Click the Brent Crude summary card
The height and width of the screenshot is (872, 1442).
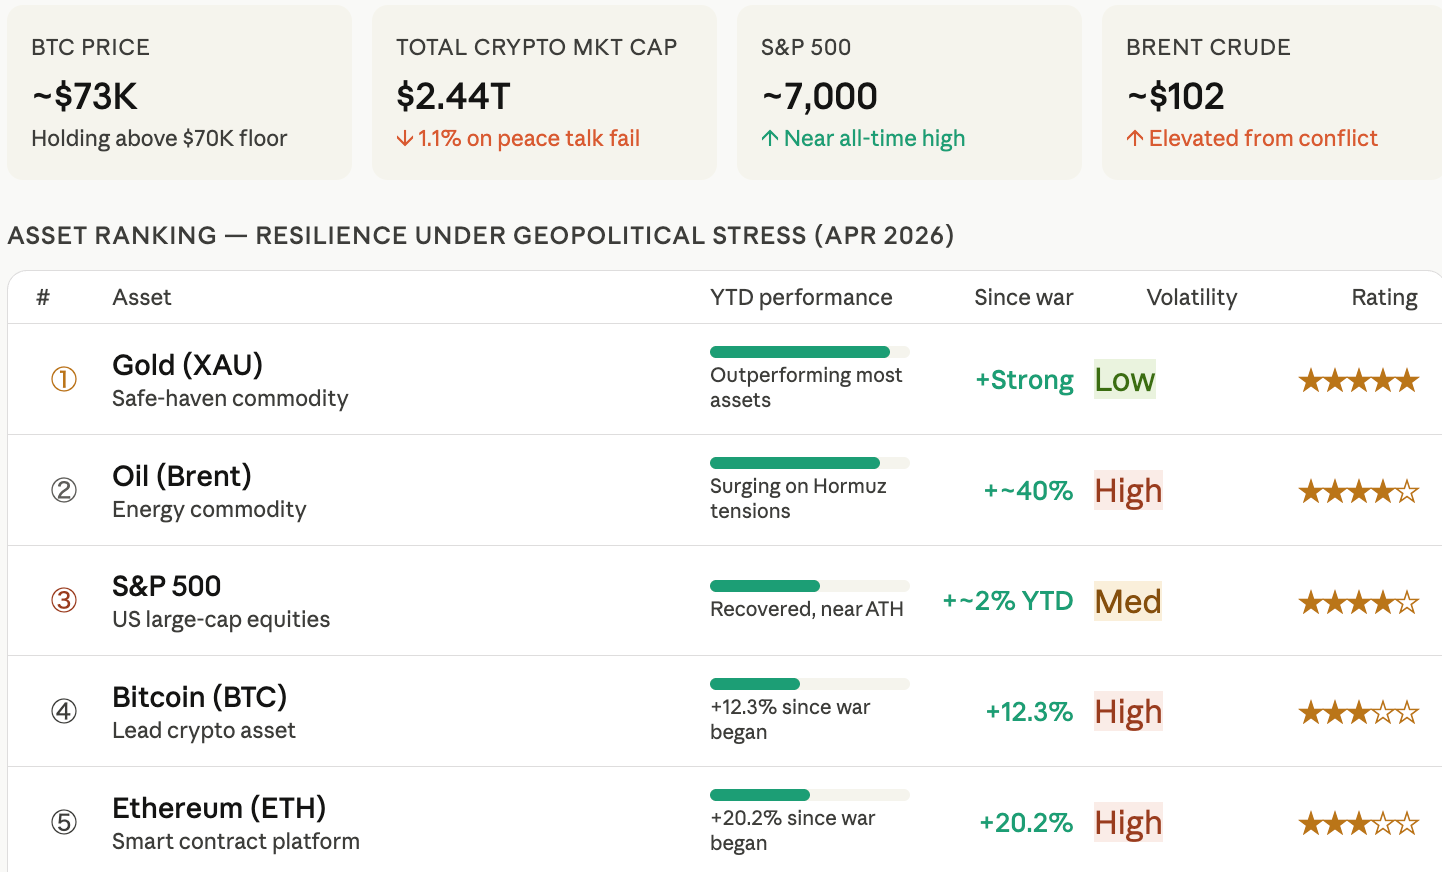[1270, 93]
